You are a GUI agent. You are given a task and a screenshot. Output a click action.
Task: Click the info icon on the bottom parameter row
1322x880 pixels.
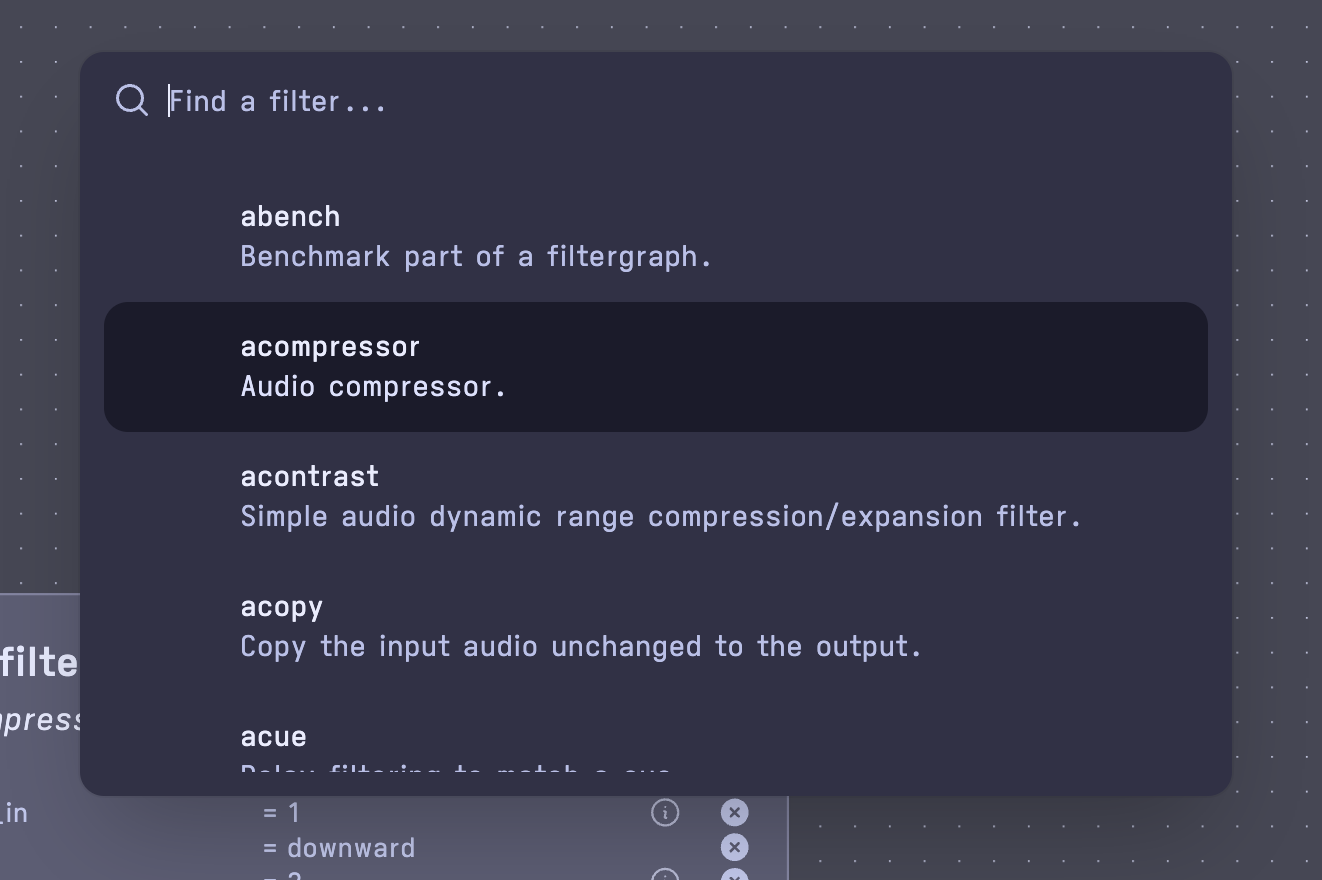pyautogui.click(x=665, y=875)
